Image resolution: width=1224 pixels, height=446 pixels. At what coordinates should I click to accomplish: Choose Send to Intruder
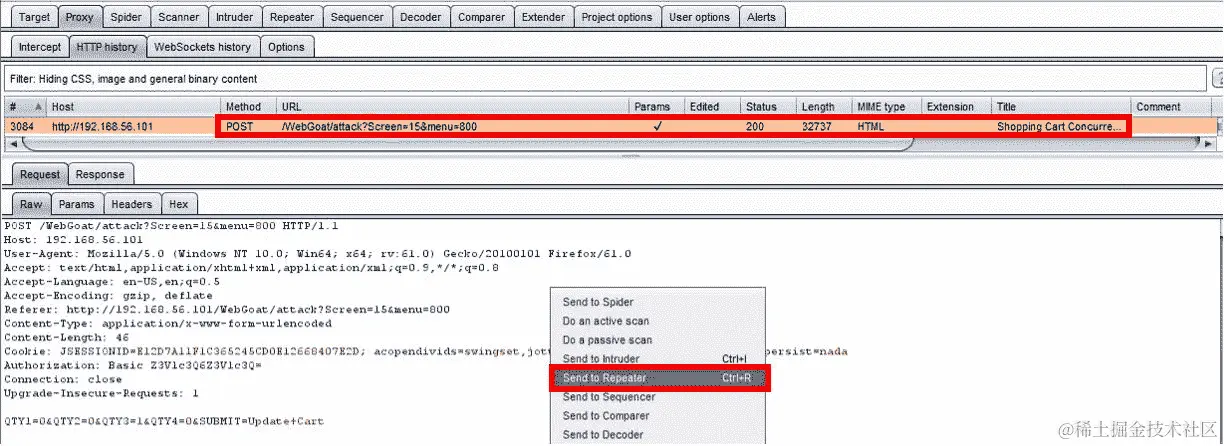click(x=658, y=359)
